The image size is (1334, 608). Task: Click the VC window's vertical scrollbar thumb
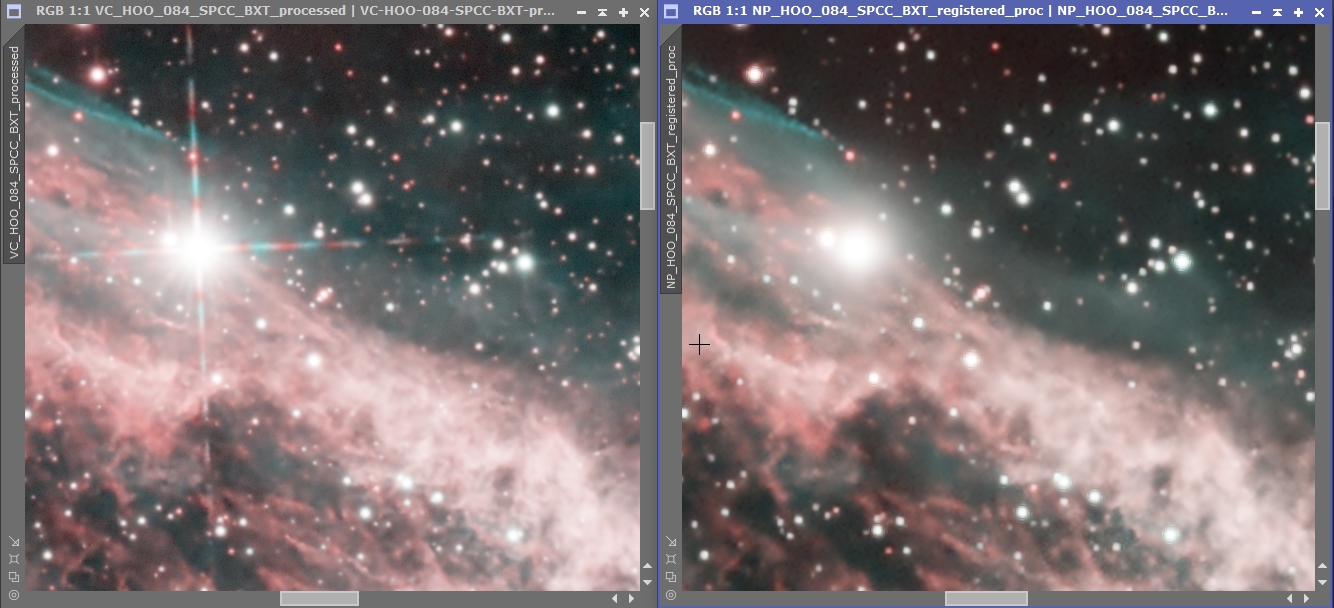(x=647, y=165)
